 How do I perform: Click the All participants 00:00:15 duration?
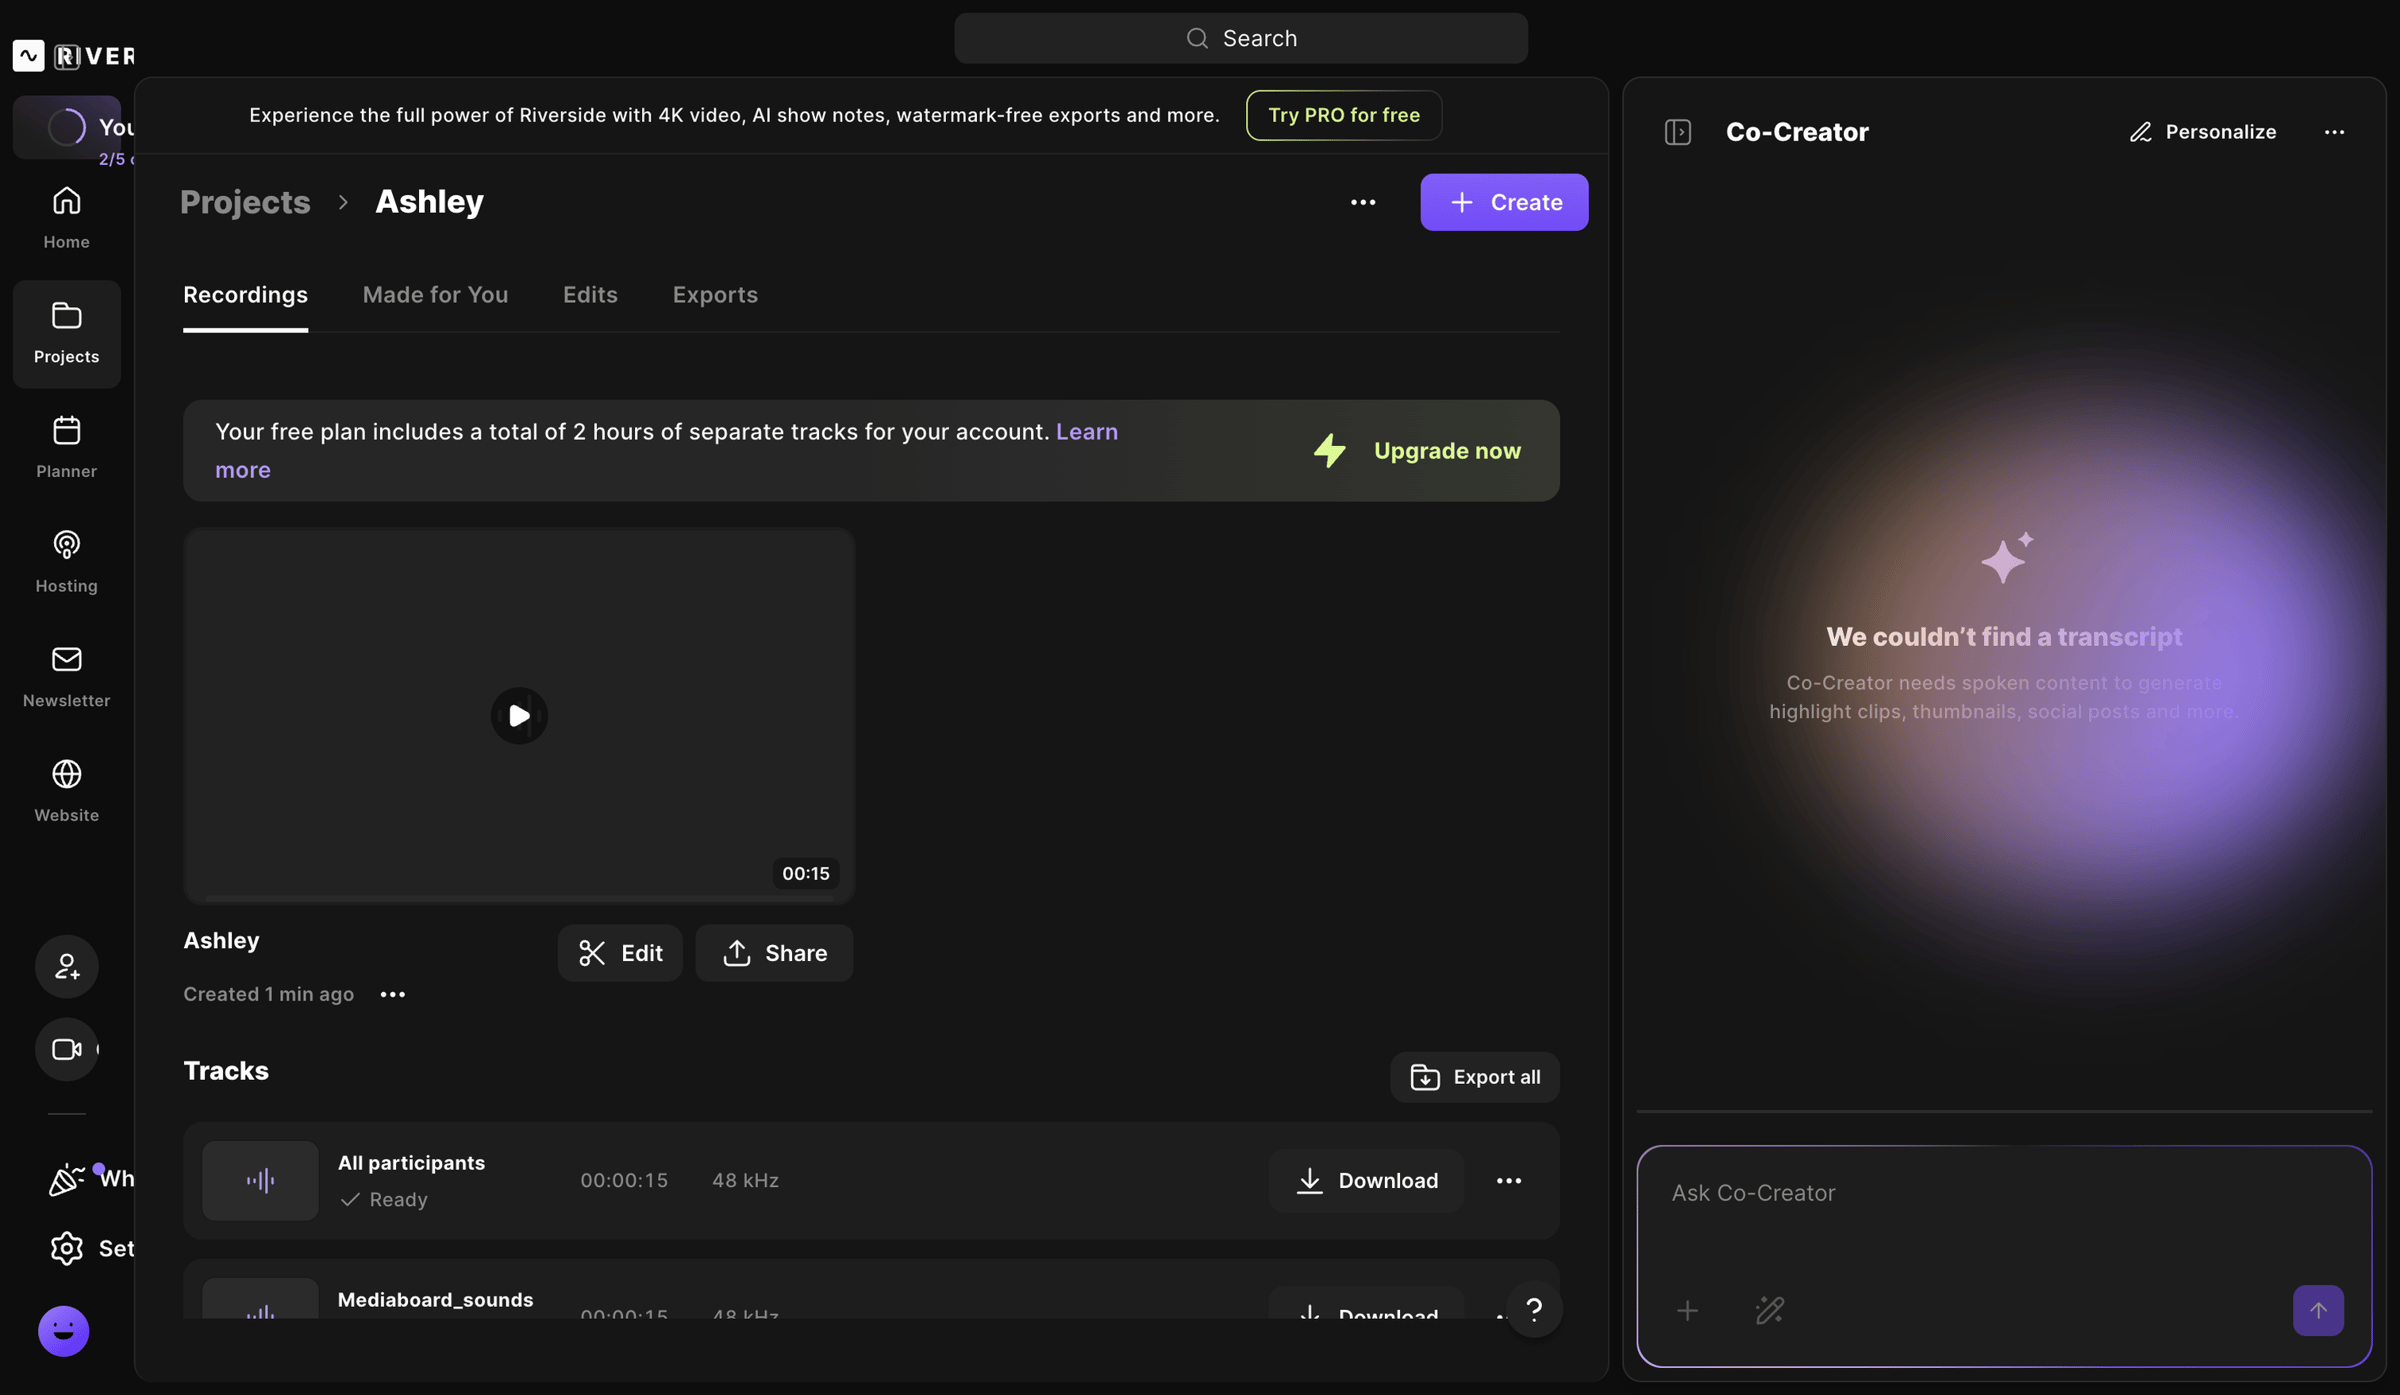tap(624, 1181)
